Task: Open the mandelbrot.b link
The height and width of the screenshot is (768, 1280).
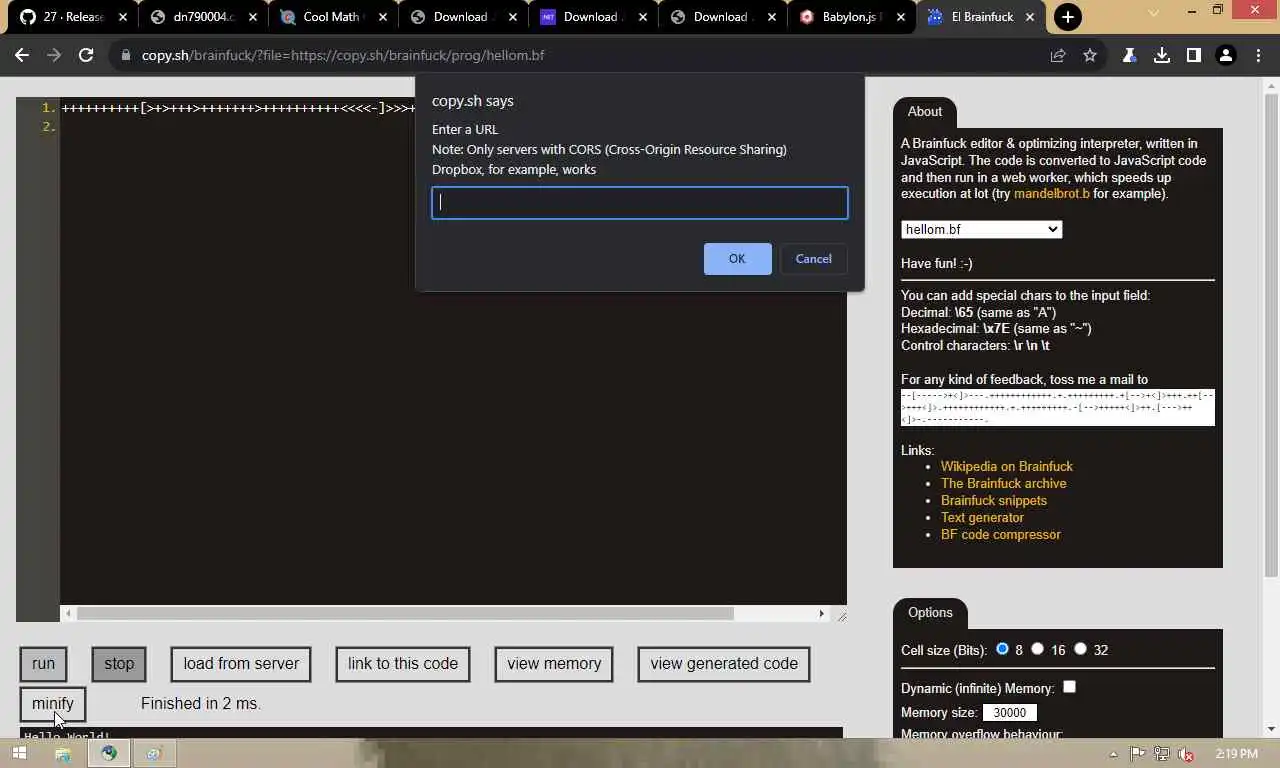Action: pos(1051,194)
